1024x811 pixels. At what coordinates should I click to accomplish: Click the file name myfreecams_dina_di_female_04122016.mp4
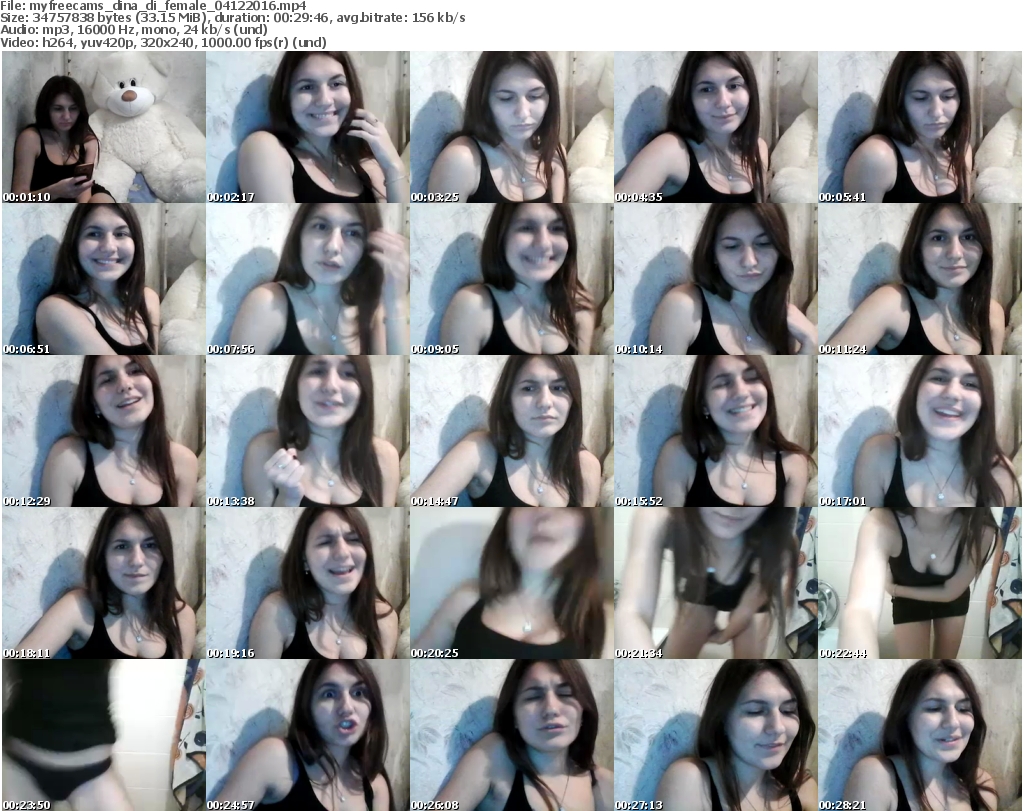tap(168, 6)
